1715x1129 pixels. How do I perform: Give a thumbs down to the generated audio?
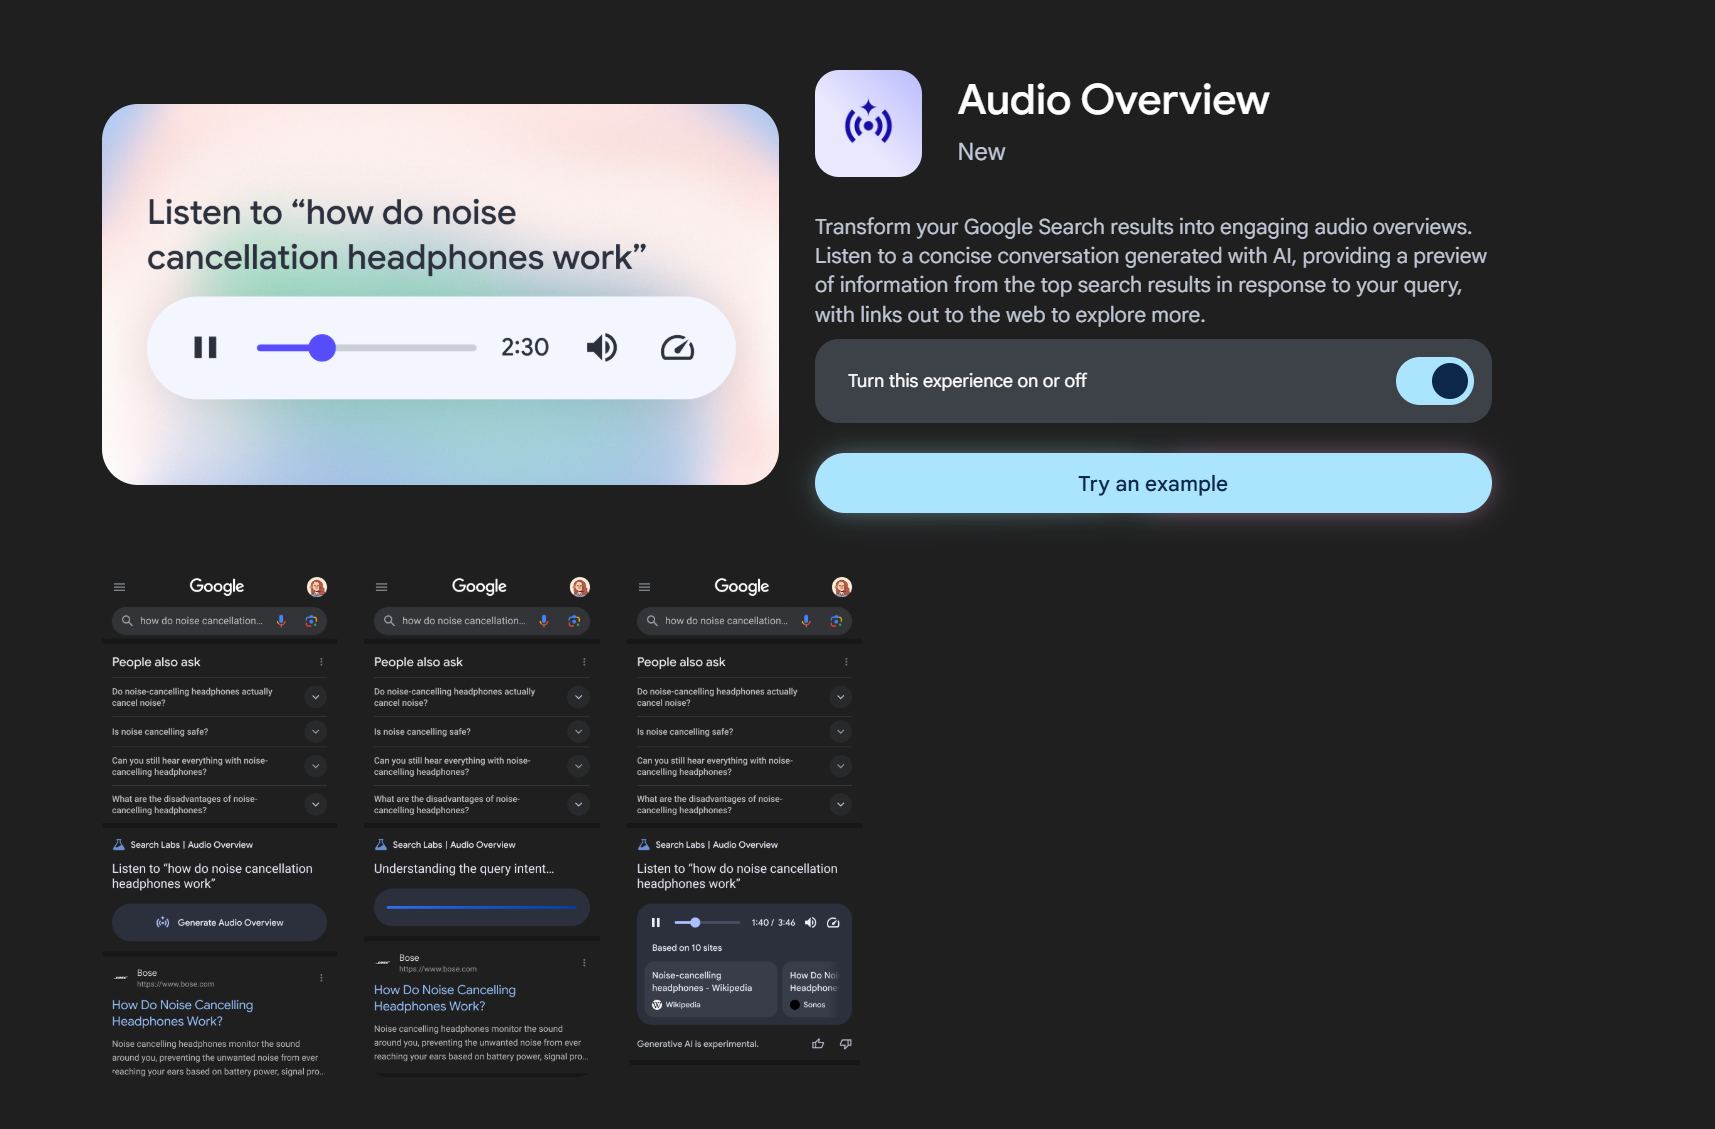(x=845, y=1043)
